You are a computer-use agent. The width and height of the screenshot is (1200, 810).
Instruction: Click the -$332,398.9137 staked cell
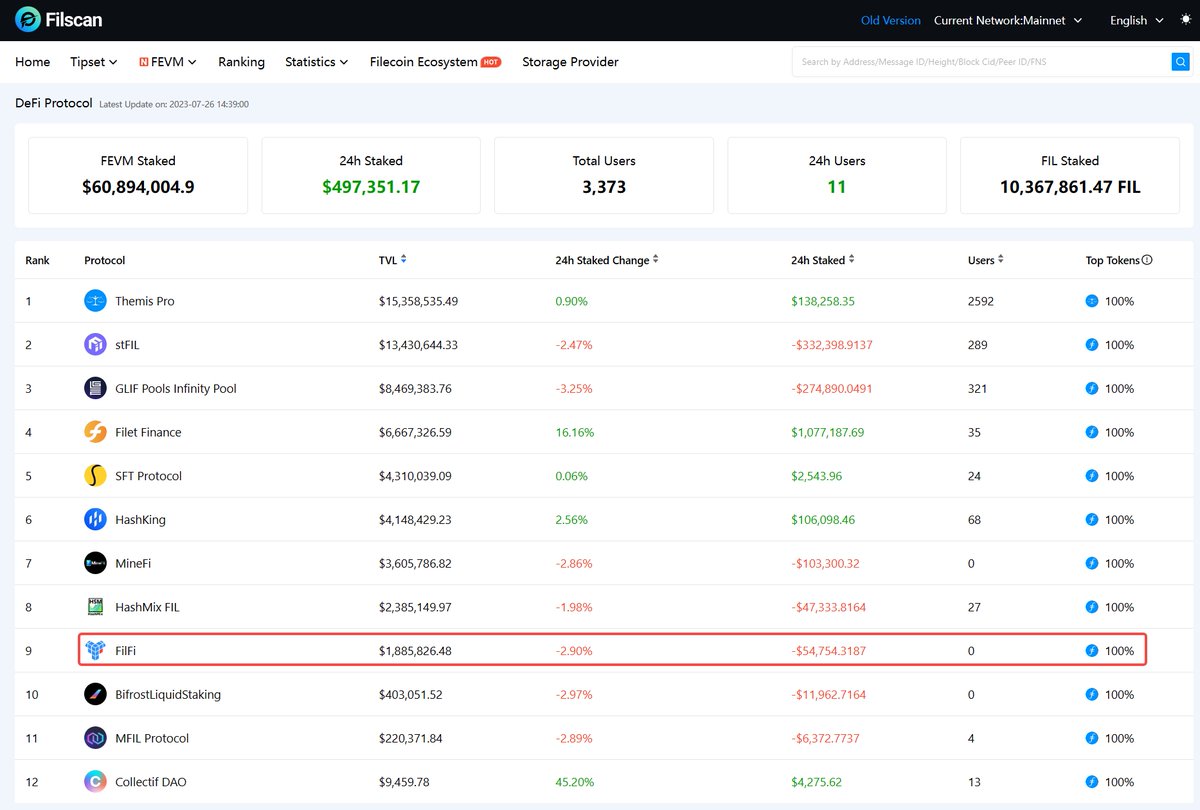(x=832, y=345)
